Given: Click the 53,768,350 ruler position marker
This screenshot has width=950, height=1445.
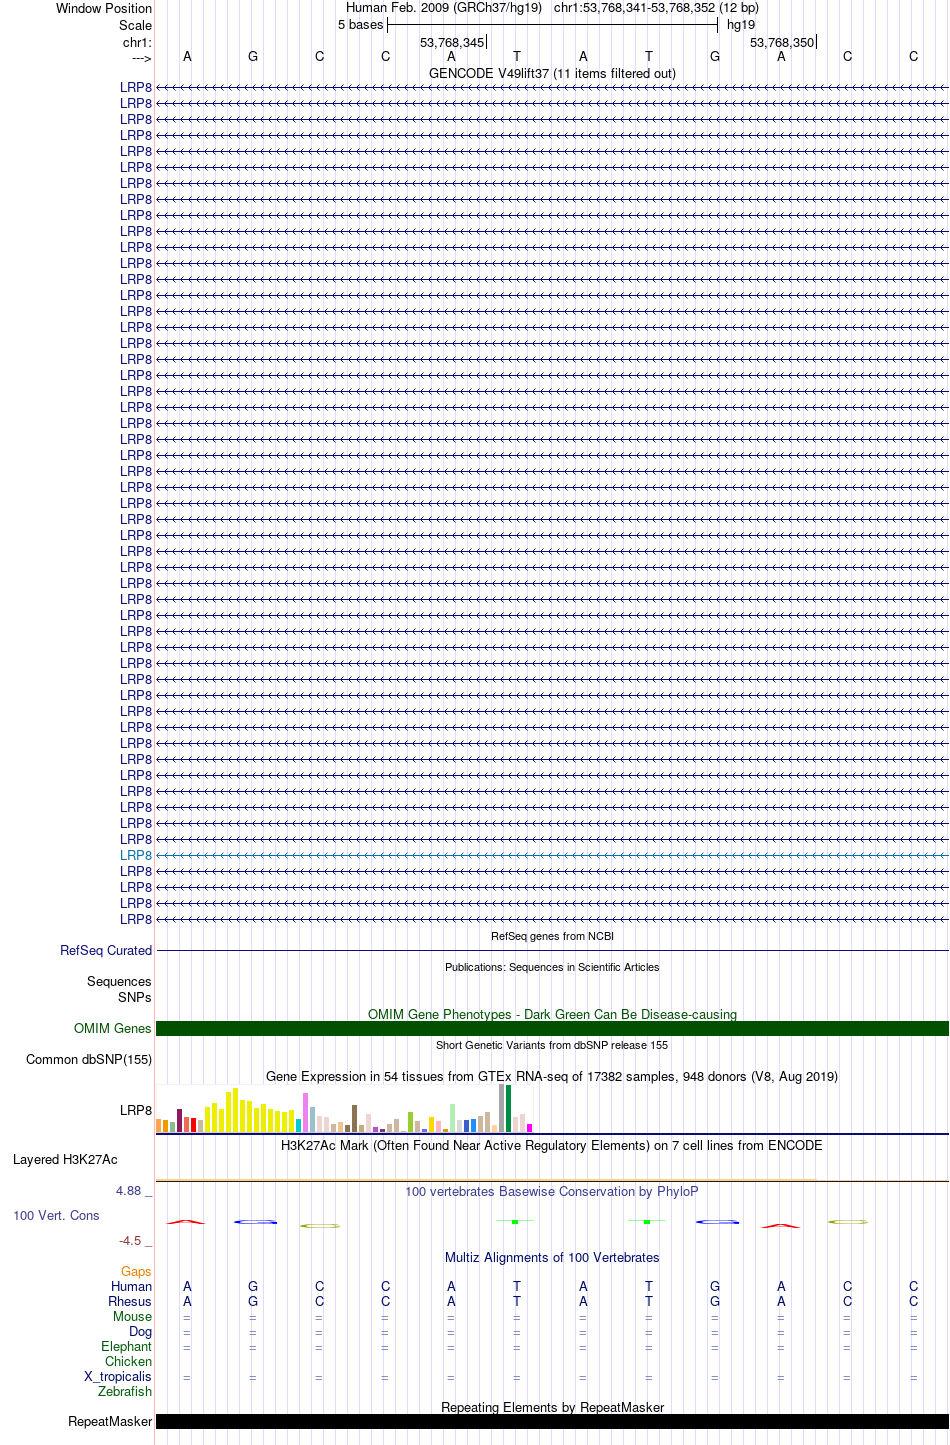Looking at the screenshot, I should point(782,42).
